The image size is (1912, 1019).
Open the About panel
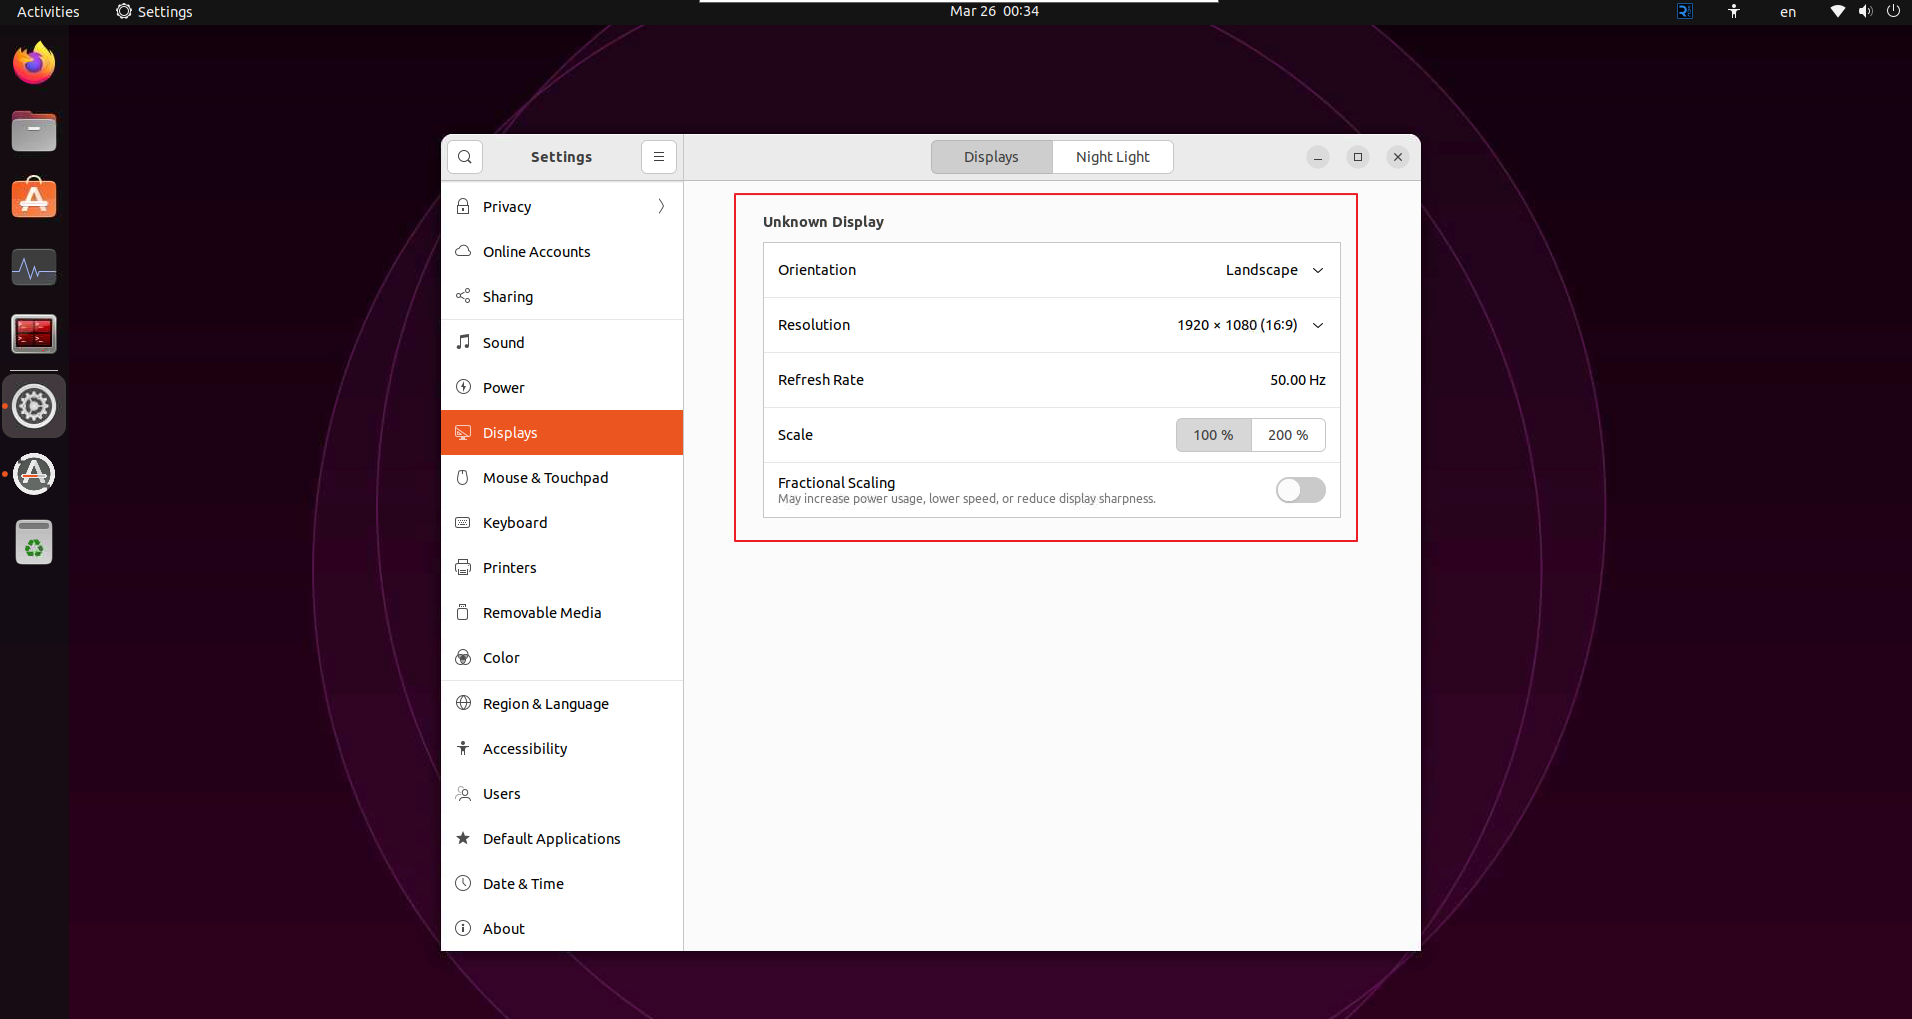pyautogui.click(x=562, y=928)
